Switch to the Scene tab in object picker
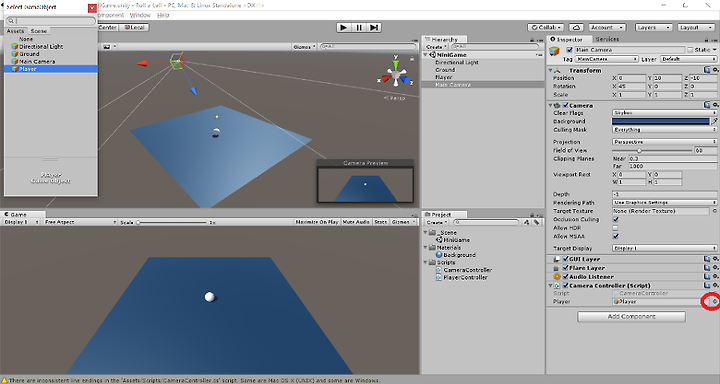720x384 pixels. [x=39, y=31]
